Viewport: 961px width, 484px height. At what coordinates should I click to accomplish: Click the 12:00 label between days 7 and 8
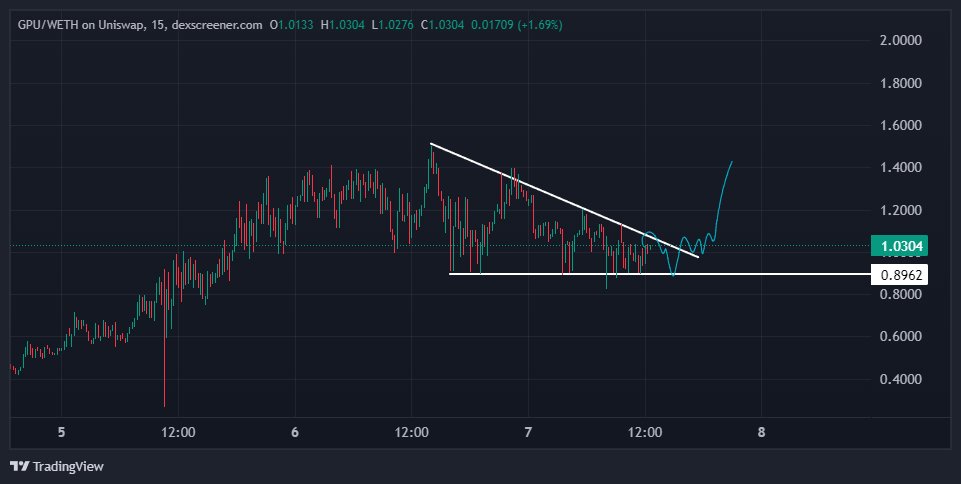[x=645, y=433]
